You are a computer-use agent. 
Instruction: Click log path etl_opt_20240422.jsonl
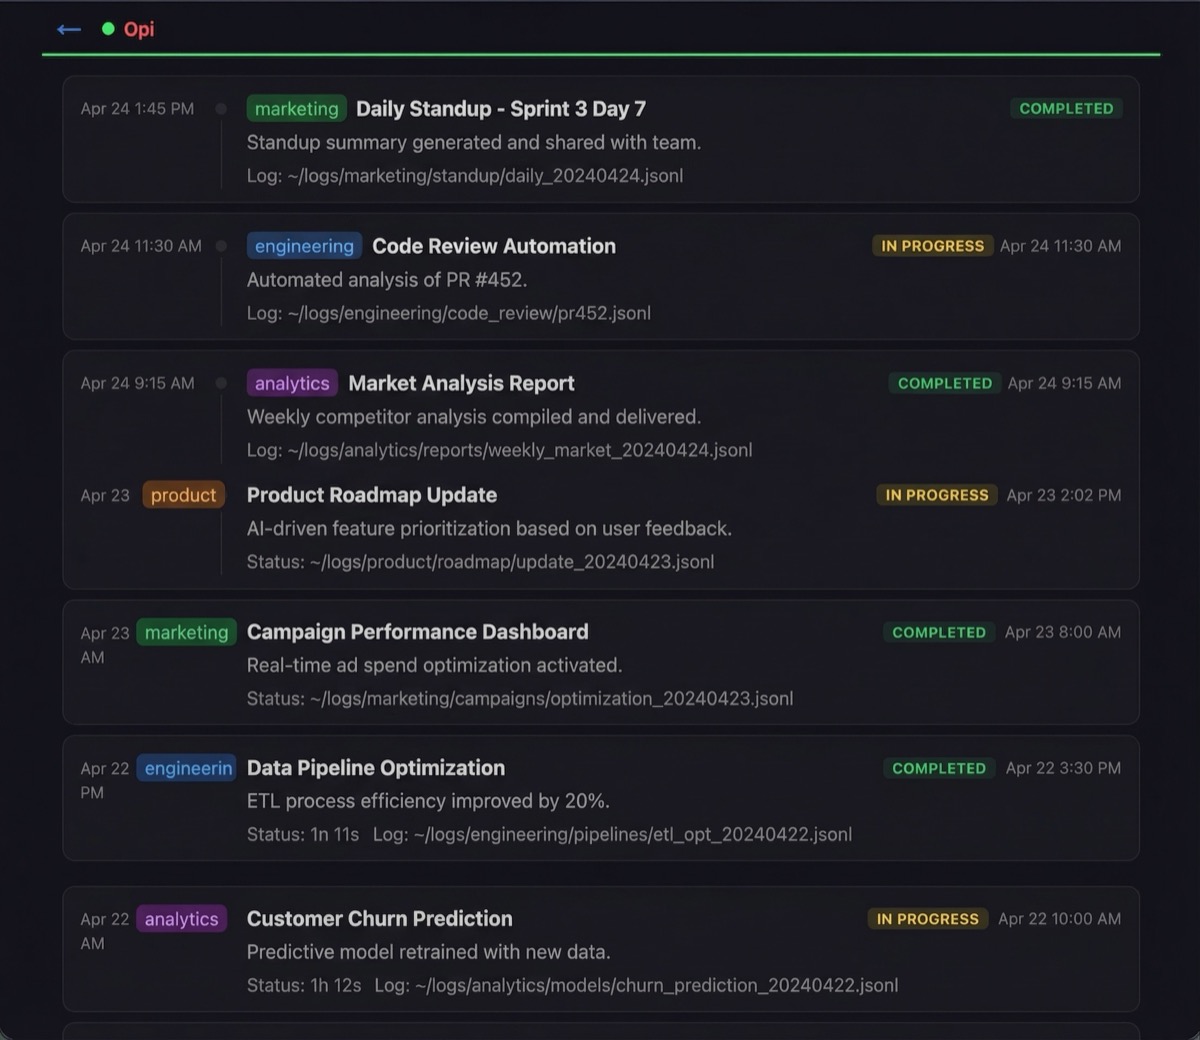(613, 834)
